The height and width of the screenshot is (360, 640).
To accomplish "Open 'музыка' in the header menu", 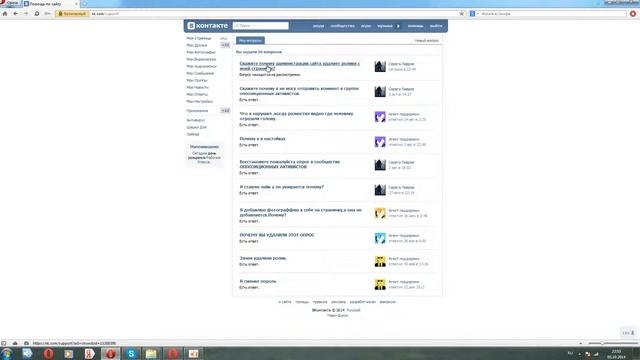I will 385,26.
